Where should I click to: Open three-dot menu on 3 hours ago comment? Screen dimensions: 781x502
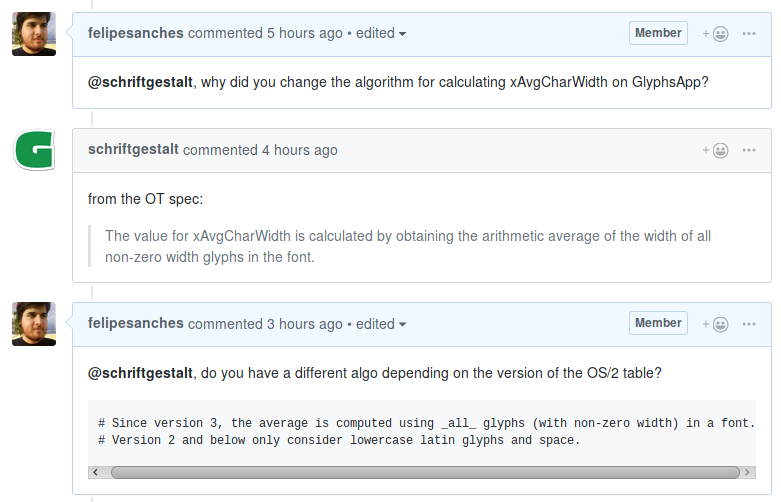click(x=749, y=324)
